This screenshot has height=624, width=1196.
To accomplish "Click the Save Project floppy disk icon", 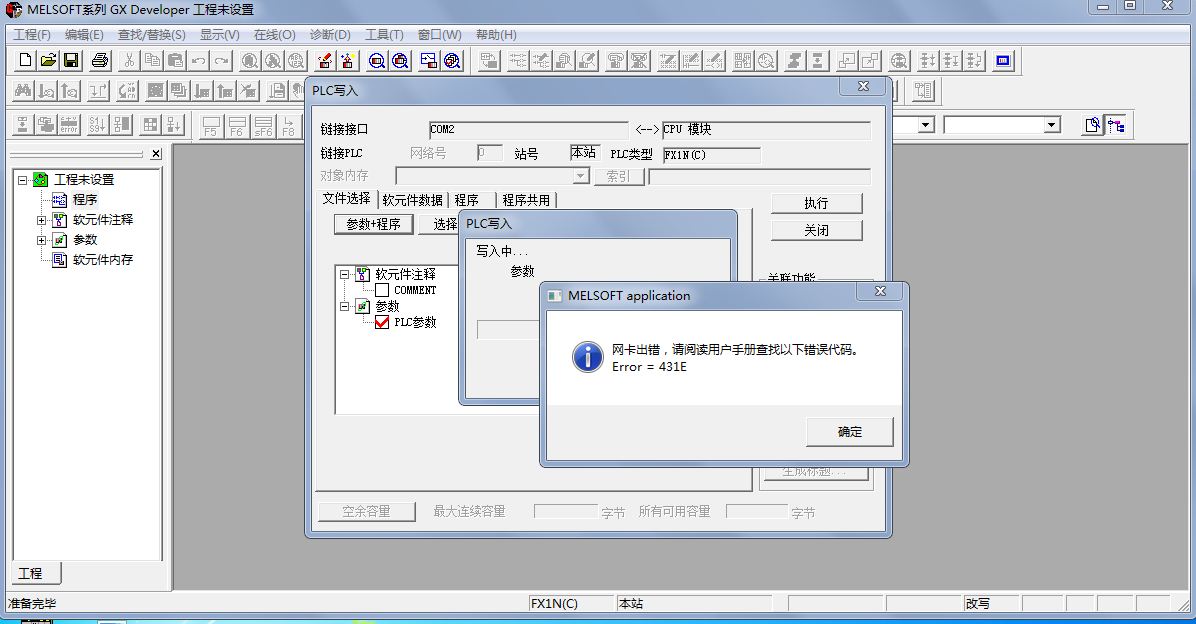I will coord(71,60).
